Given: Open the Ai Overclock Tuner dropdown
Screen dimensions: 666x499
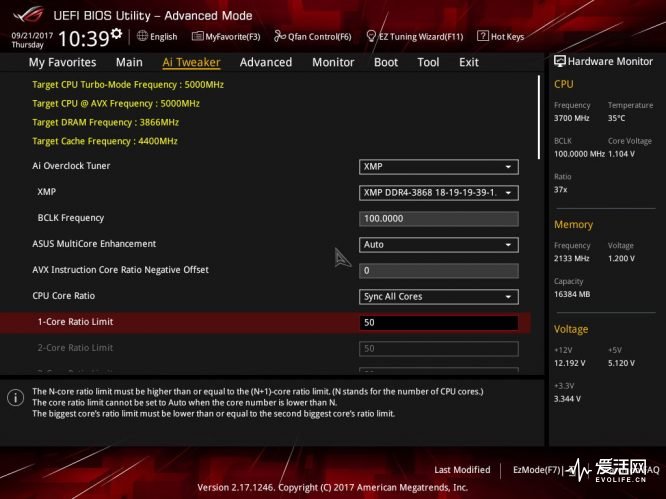Looking at the screenshot, I should [438, 167].
